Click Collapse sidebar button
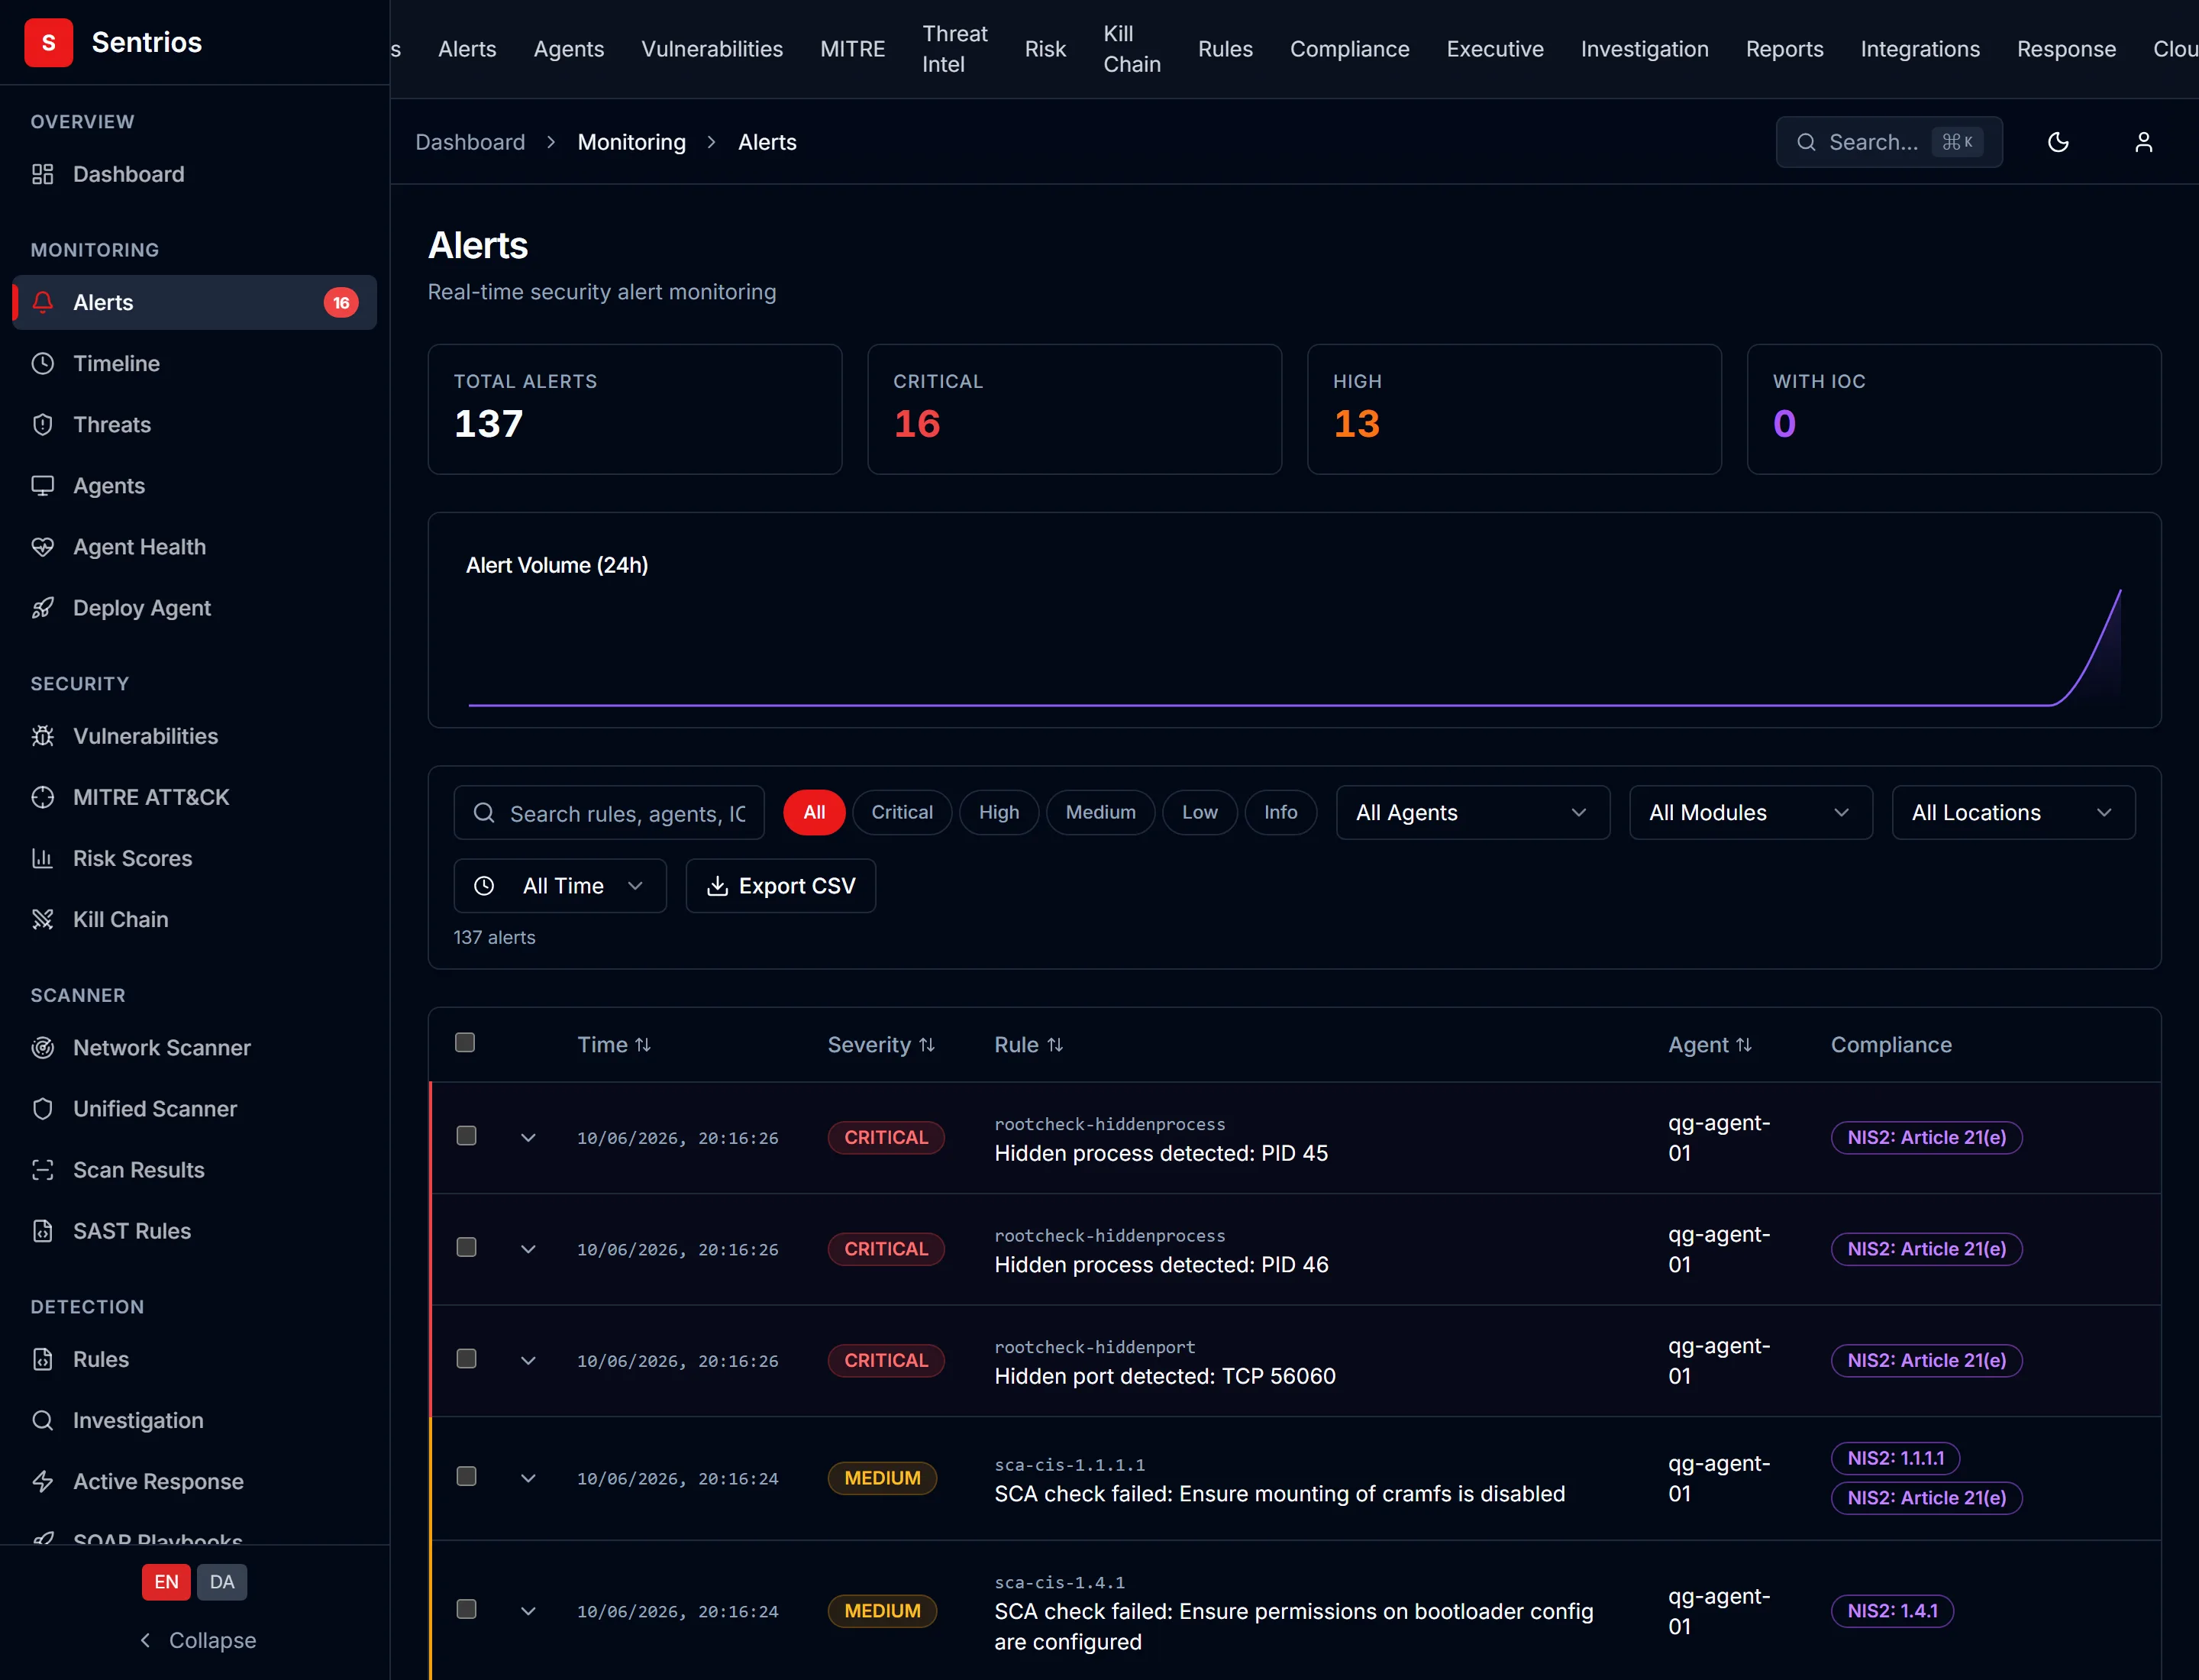 click(197, 1640)
